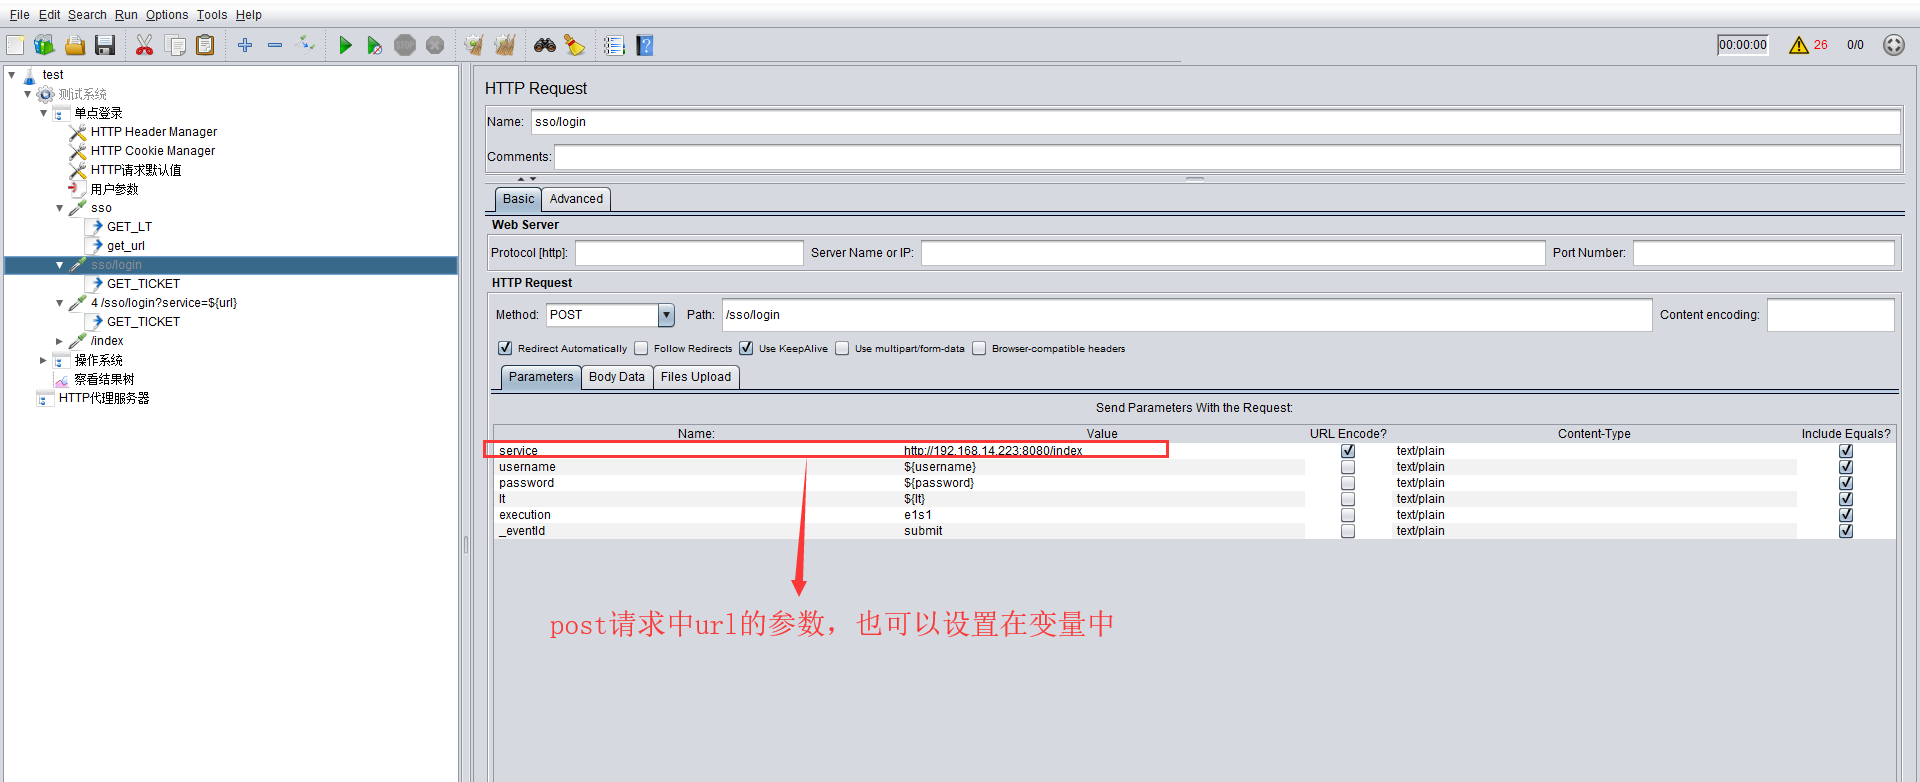
Task: Open the Method POST dropdown
Action: (x=666, y=315)
